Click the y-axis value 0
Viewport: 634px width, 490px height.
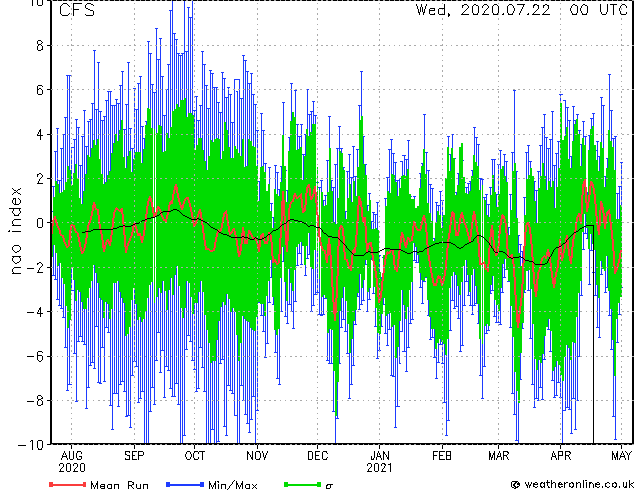[40, 223]
